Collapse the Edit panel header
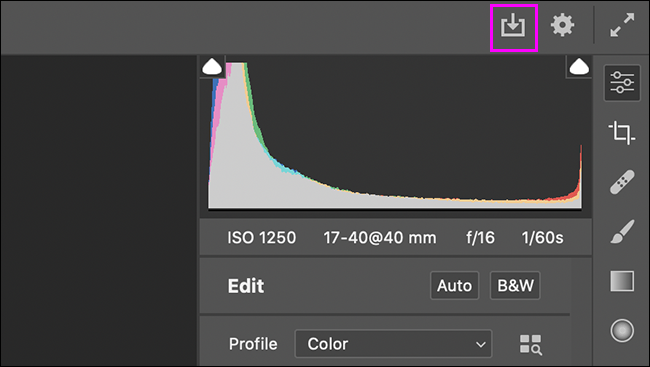The width and height of the screenshot is (650, 367). click(246, 286)
